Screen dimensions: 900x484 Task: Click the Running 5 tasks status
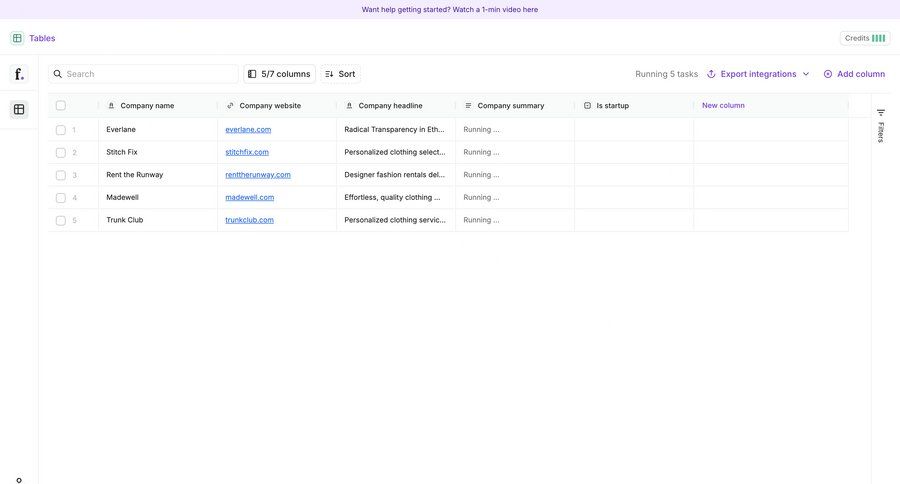pos(666,74)
